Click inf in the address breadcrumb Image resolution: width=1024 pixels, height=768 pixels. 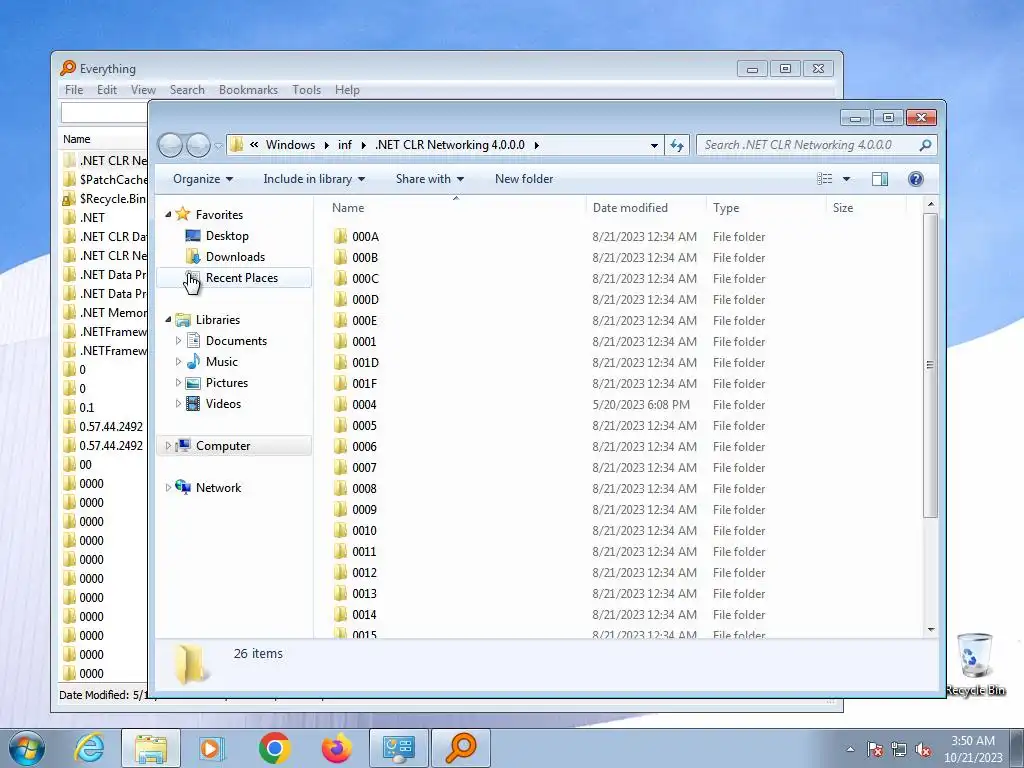coord(345,145)
